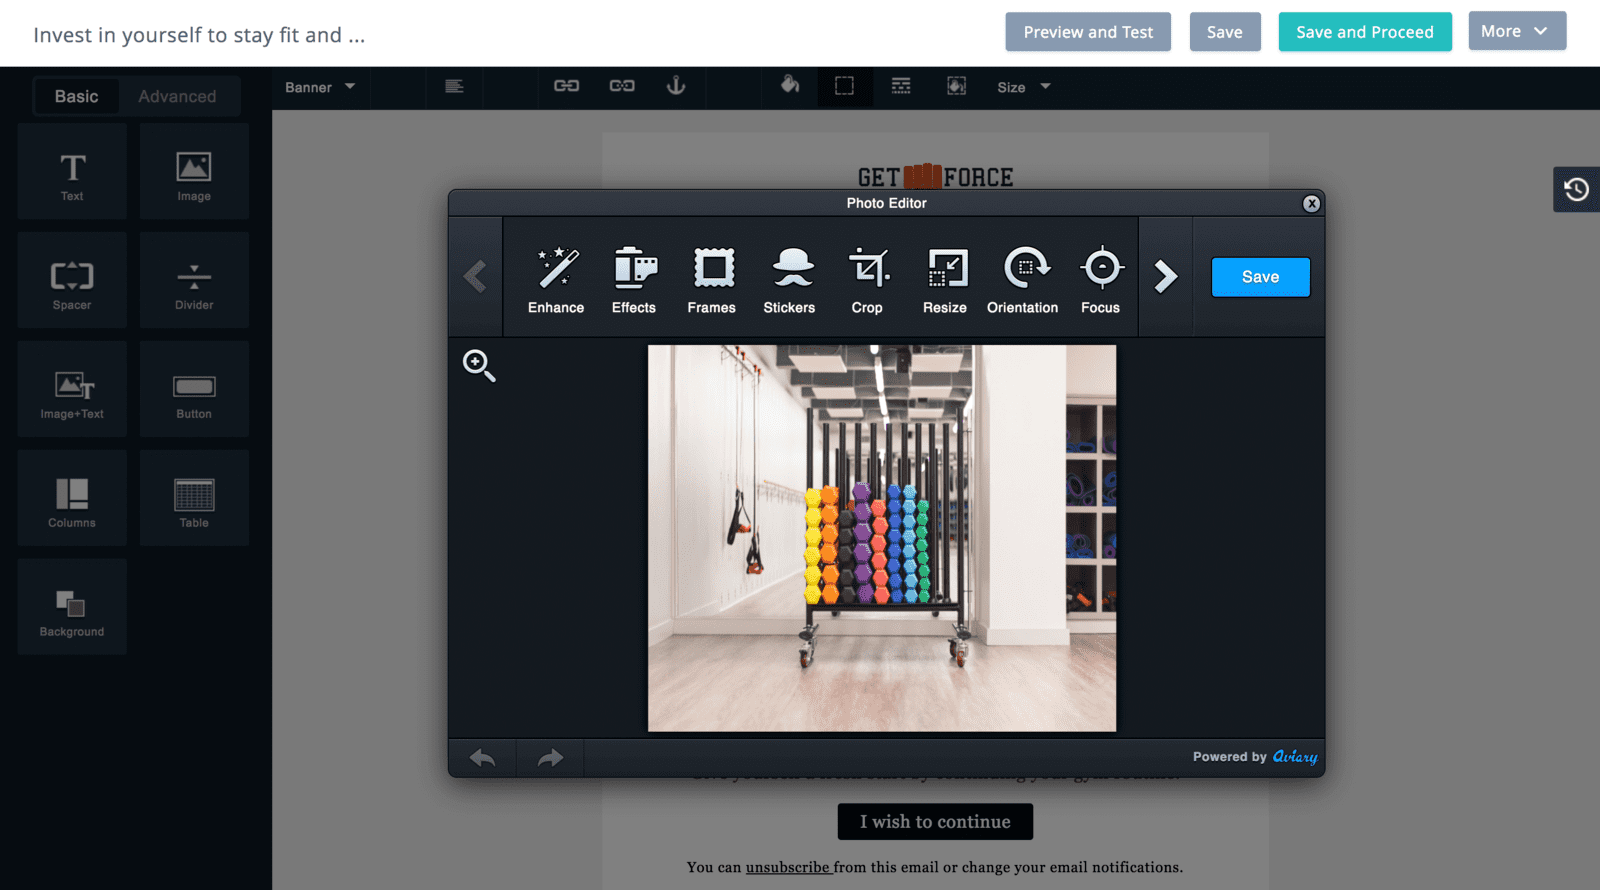The width and height of the screenshot is (1600, 890).
Task: Redo photo edit
Action: point(550,758)
